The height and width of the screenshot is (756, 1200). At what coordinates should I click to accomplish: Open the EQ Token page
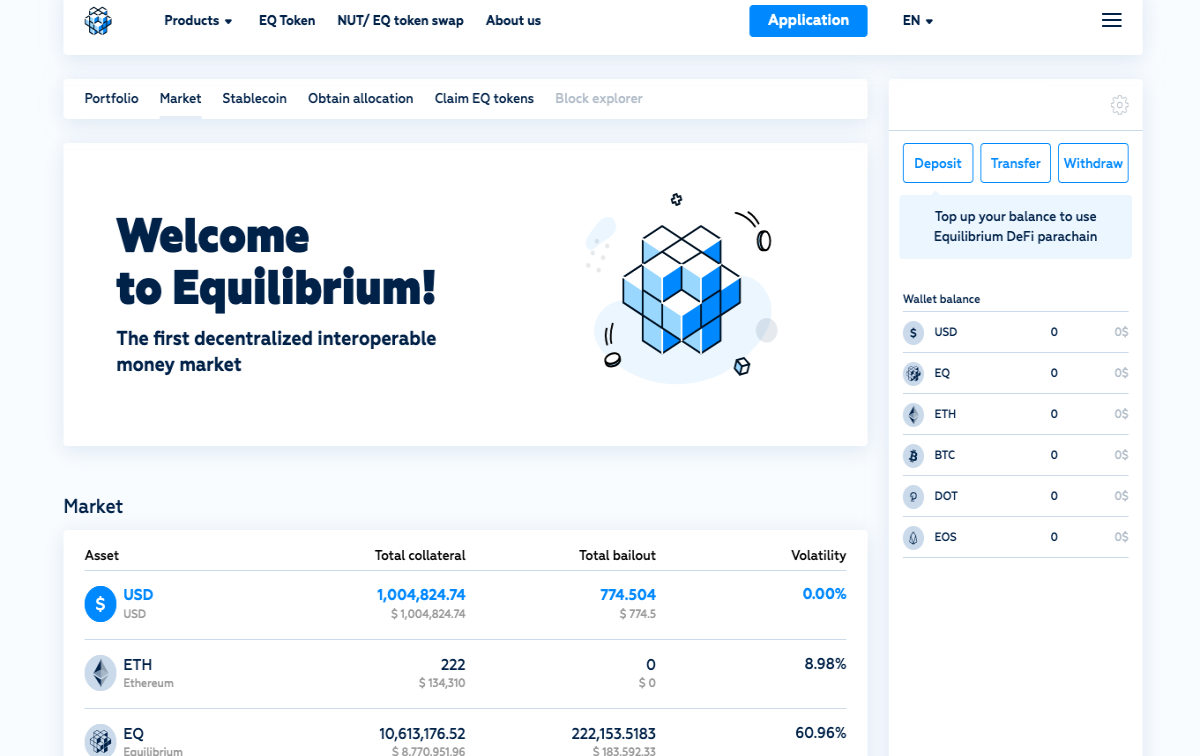287,20
